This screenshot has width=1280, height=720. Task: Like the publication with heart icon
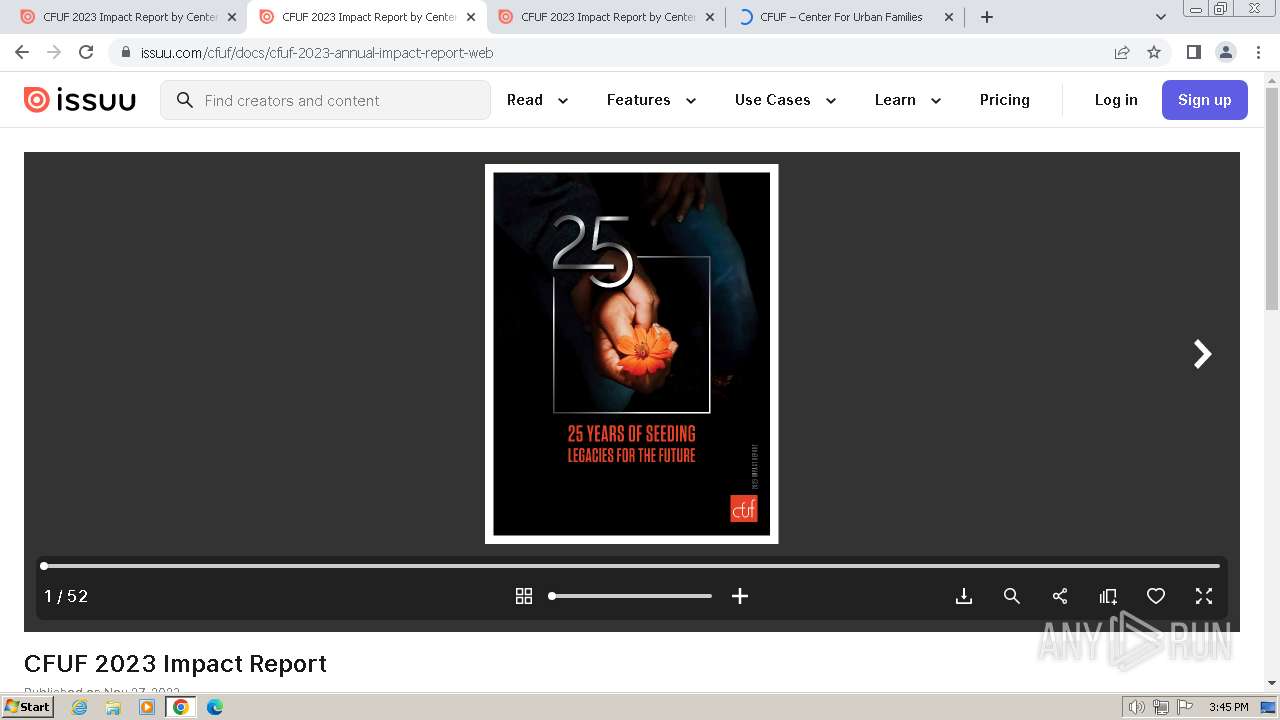point(1156,596)
